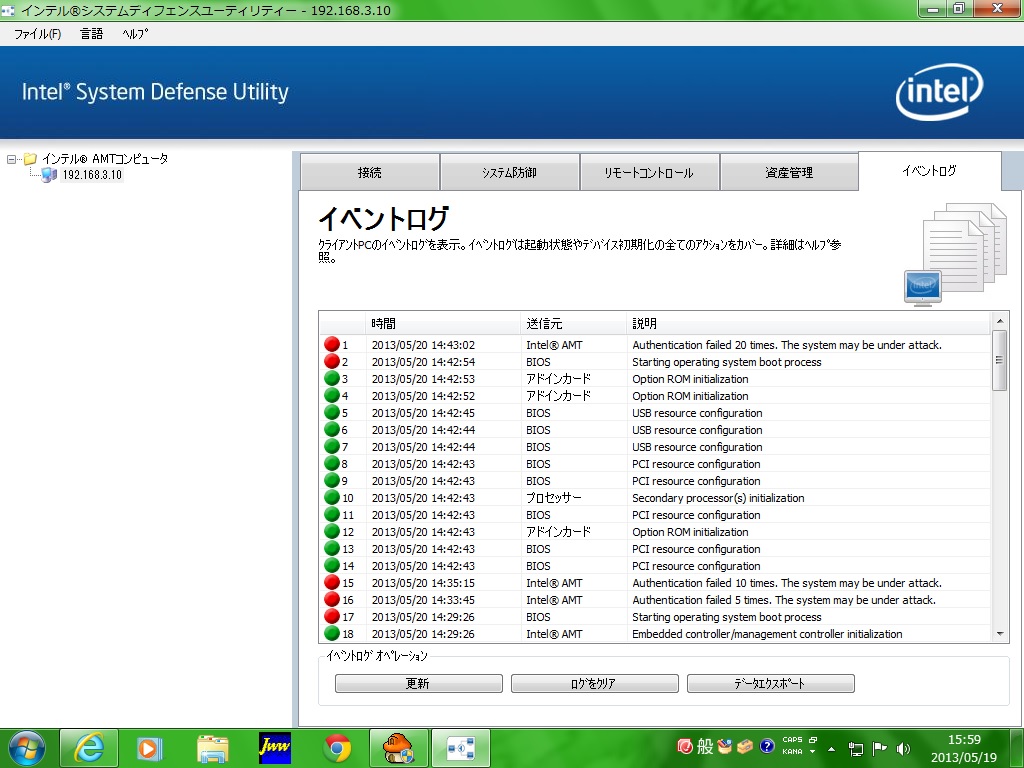Image resolution: width=1024 pixels, height=768 pixels.
Task: Click the event log scrollbar down arrow
Action: (x=999, y=633)
